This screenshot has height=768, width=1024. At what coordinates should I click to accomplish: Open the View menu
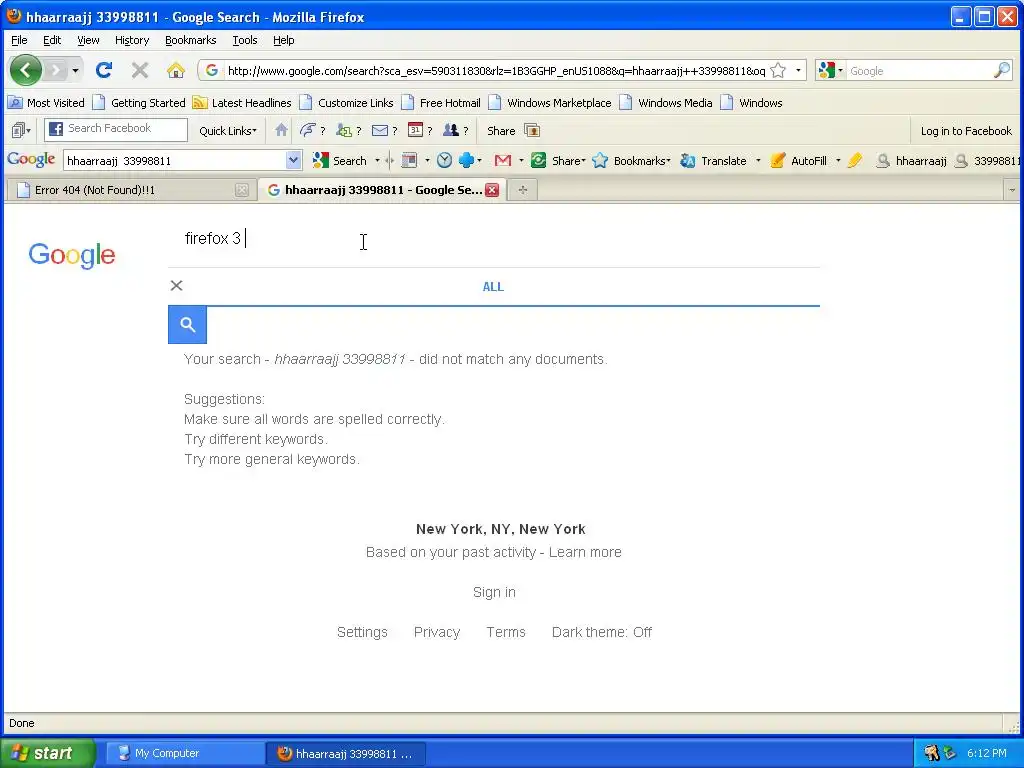[x=88, y=40]
